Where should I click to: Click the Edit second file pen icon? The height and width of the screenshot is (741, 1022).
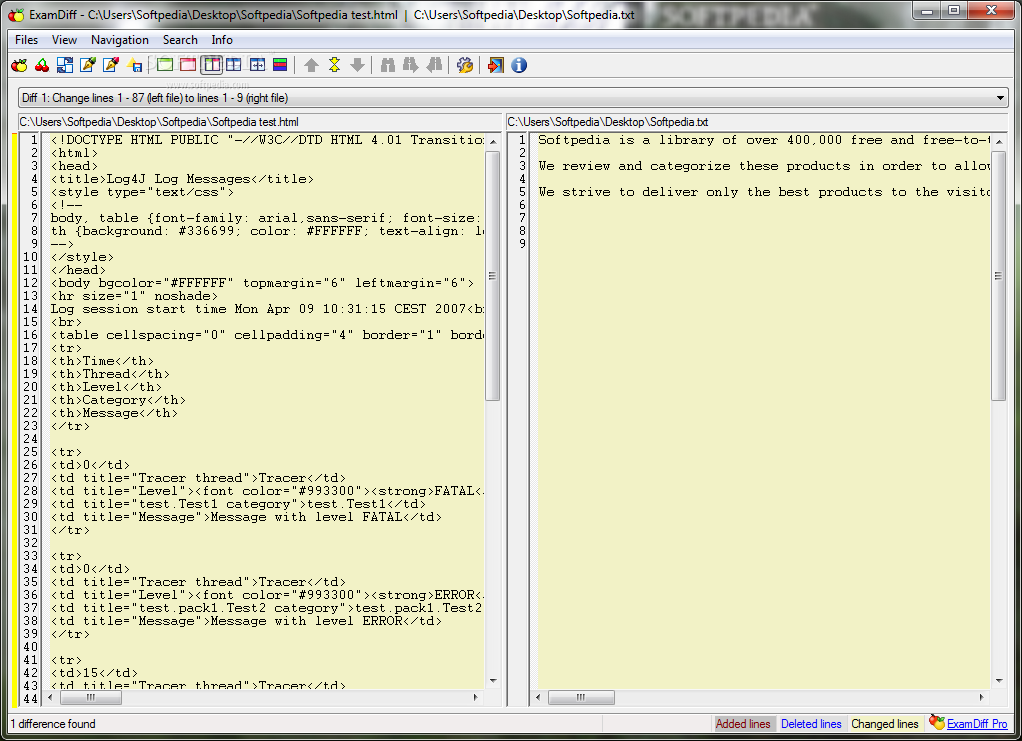pyautogui.click(x=111, y=65)
